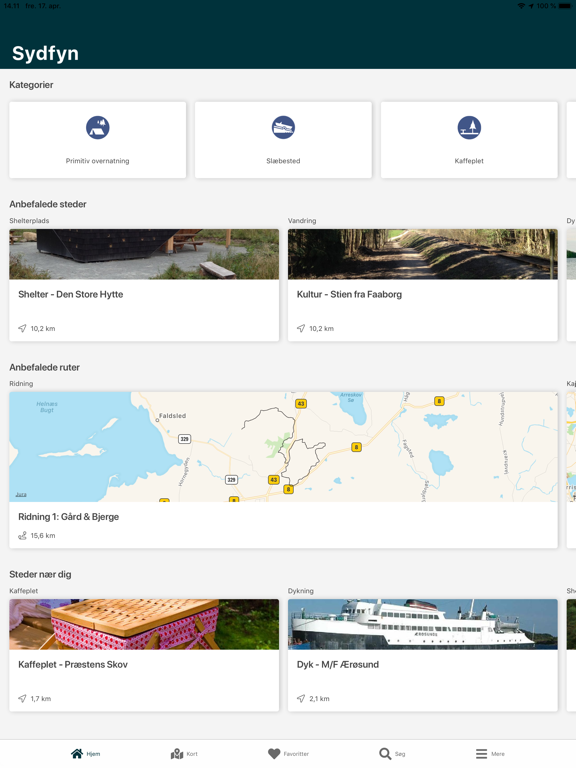Click the Anbefalede ruter heading
Viewport: 576px width, 768px height.
45,367
